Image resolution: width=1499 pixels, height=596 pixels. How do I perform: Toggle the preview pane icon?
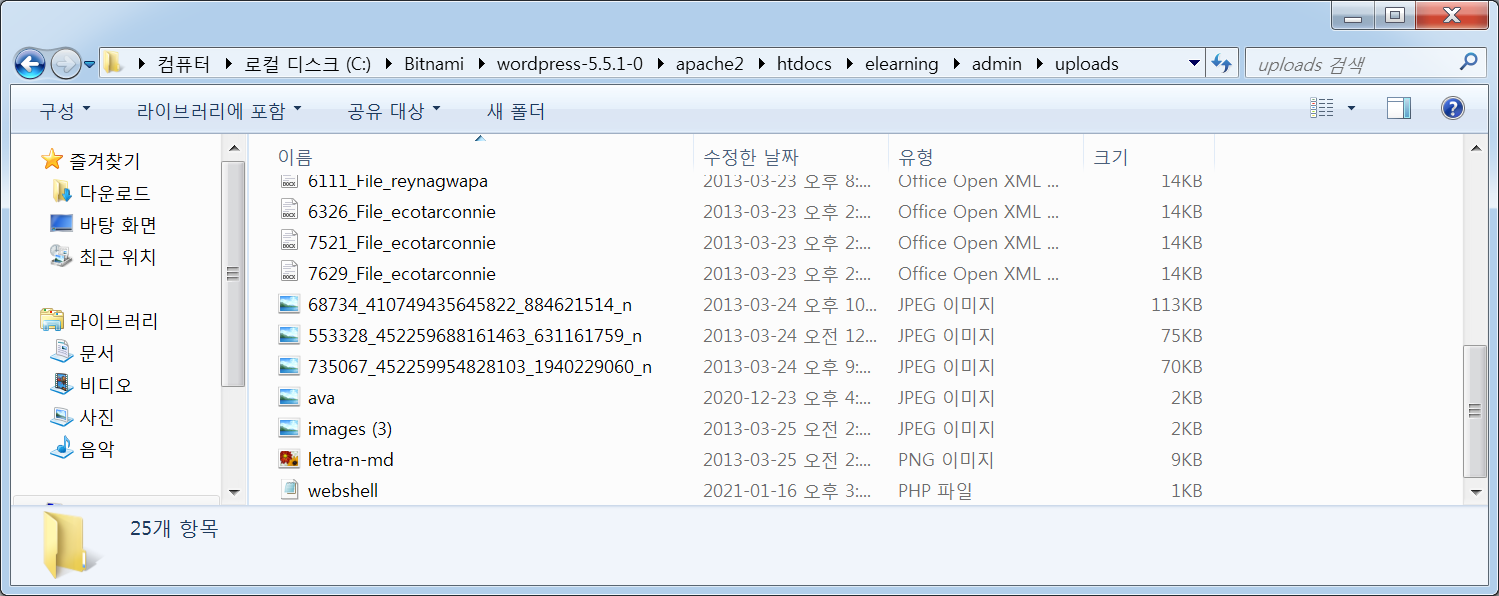1398,108
